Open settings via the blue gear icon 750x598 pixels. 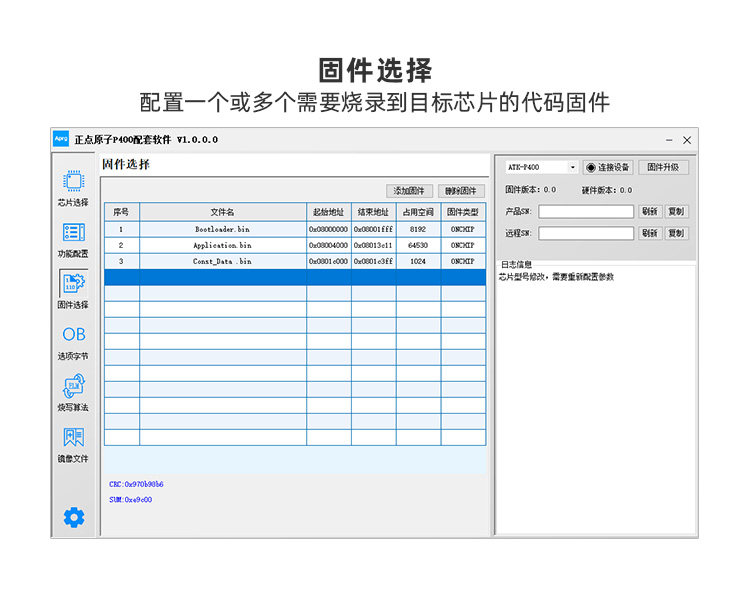[x=74, y=518]
